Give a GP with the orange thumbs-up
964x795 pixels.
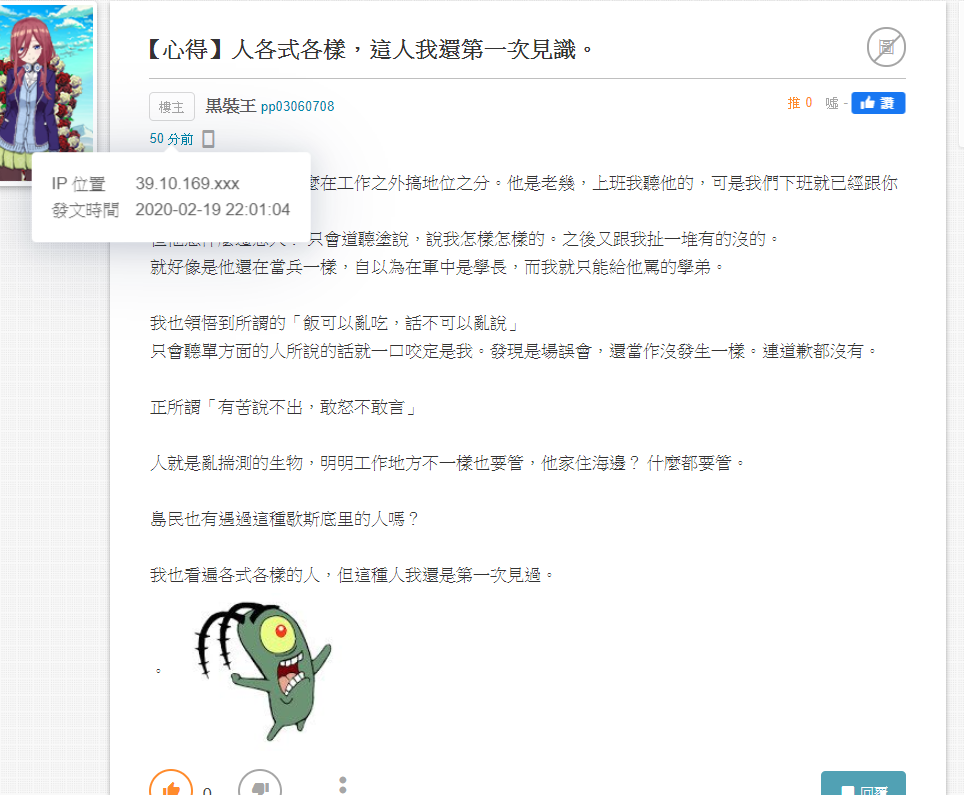click(x=171, y=784)
